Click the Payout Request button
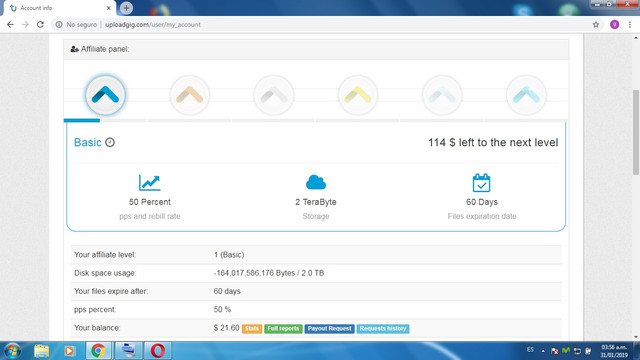Screen dimensions: 640x360 [329, 329]
